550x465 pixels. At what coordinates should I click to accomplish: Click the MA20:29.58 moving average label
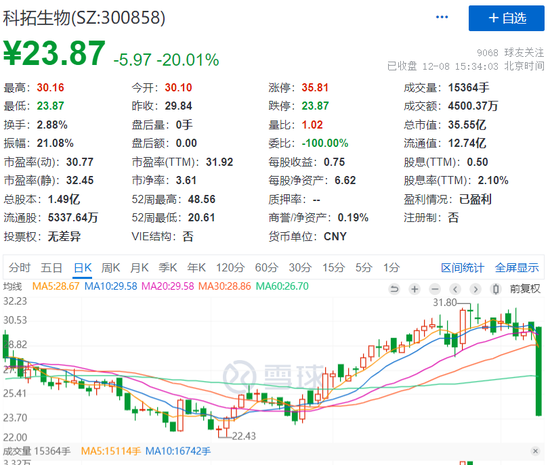tap(168, 286)
